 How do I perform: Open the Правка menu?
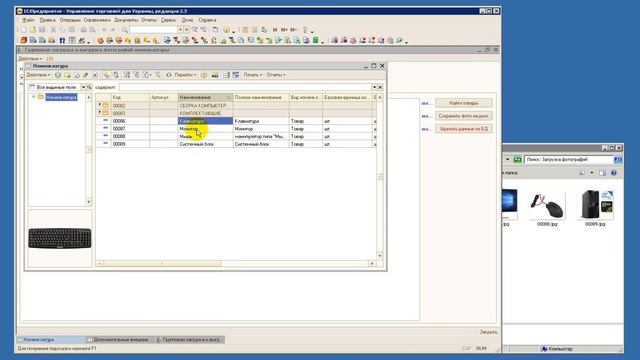[48, 20]
